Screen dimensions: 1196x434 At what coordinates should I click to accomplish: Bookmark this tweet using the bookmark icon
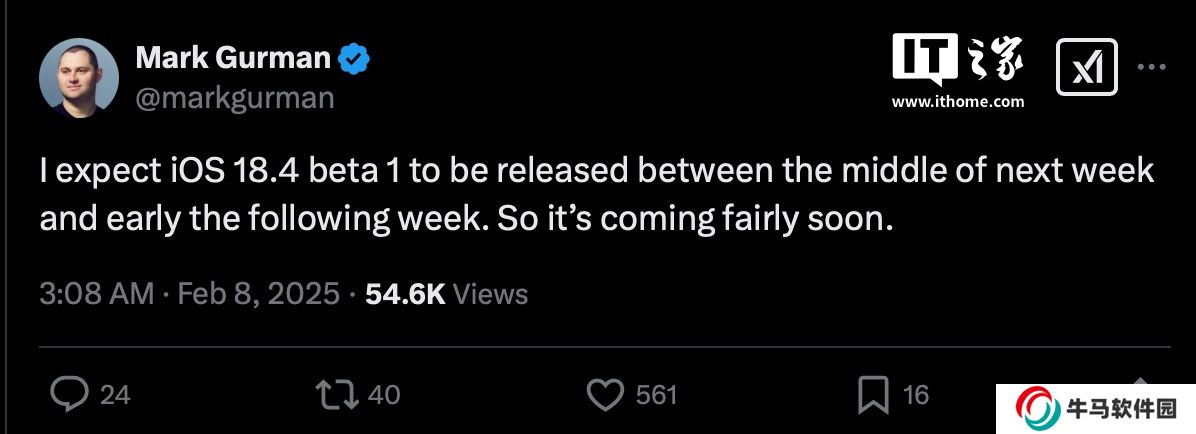point(873,395)
